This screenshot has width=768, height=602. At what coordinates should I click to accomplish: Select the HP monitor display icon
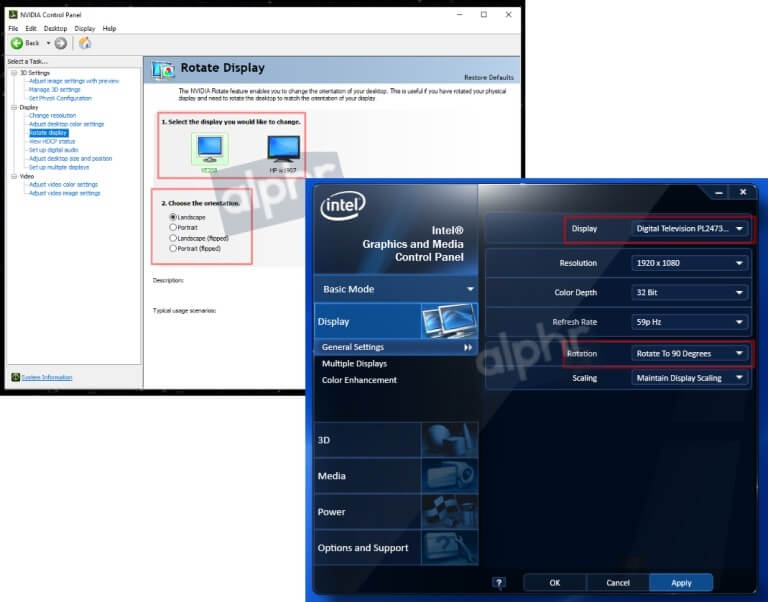point(284,149)
